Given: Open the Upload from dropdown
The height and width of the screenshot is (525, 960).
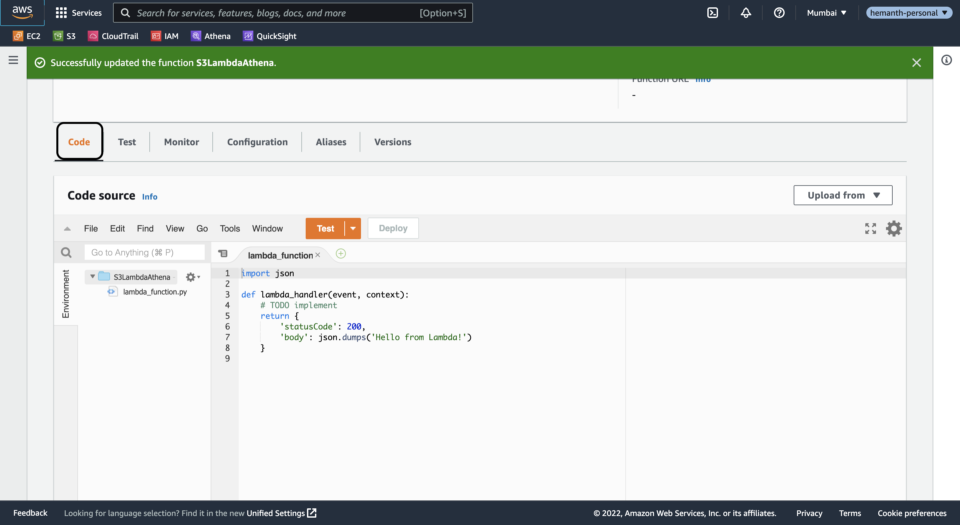Looking at the screenshot, I should pyautogui.click(x=842, y=195).
